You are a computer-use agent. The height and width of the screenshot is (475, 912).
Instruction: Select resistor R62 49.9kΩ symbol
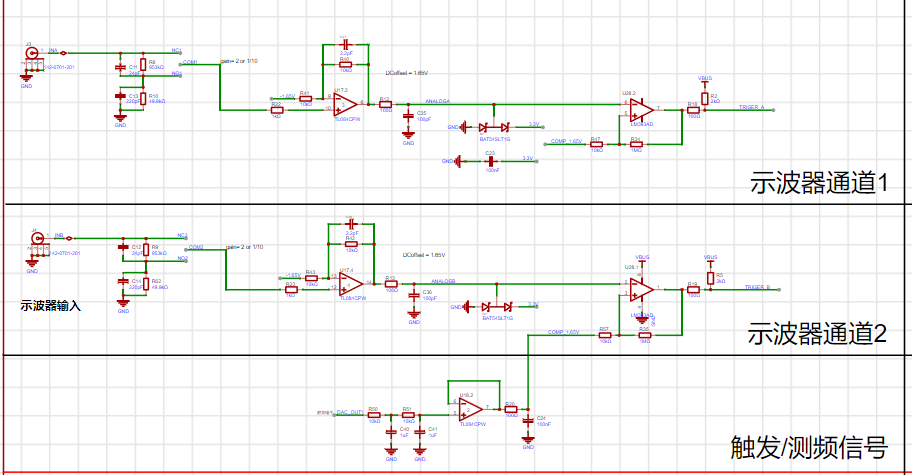pos(146,284)
